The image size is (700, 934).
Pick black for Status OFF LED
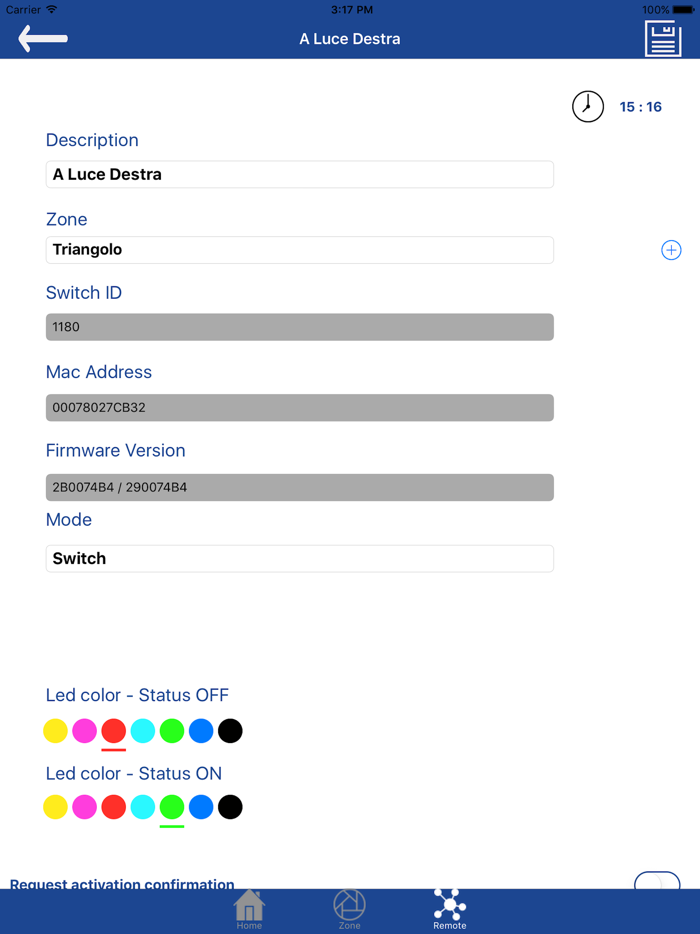[x=230, y=731]
